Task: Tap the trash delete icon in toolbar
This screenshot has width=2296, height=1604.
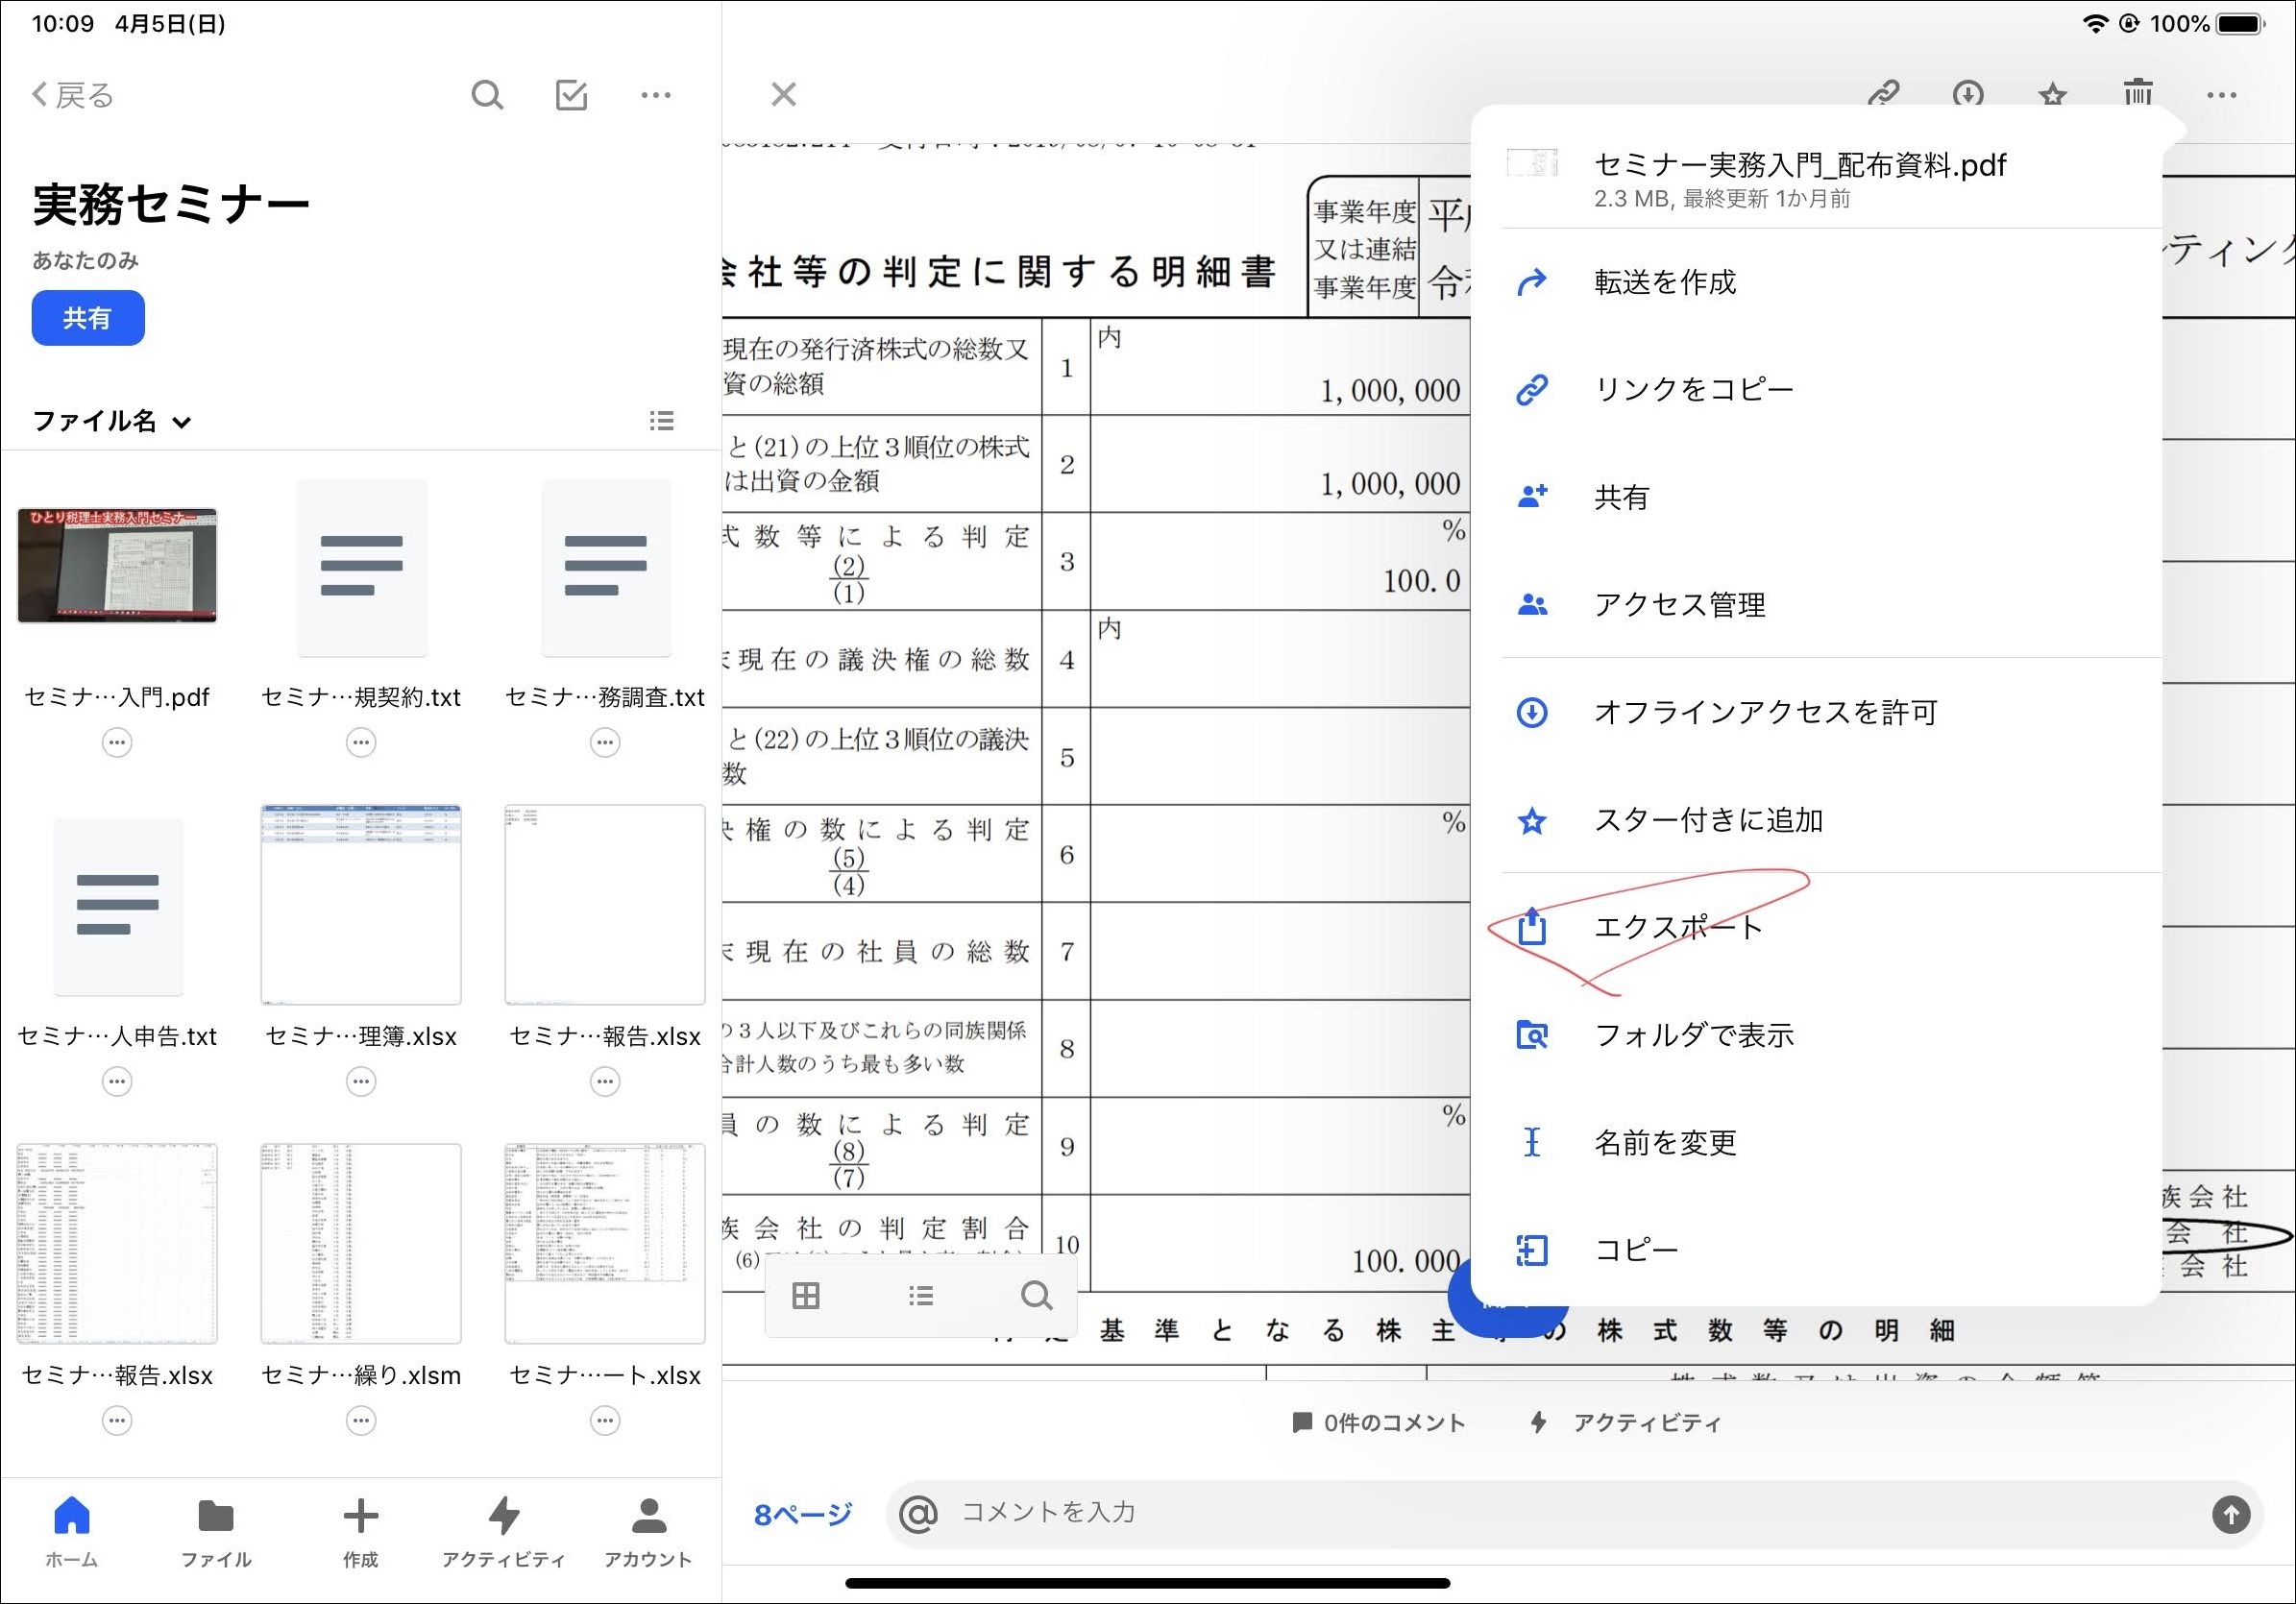Action: click(2138, 93)
